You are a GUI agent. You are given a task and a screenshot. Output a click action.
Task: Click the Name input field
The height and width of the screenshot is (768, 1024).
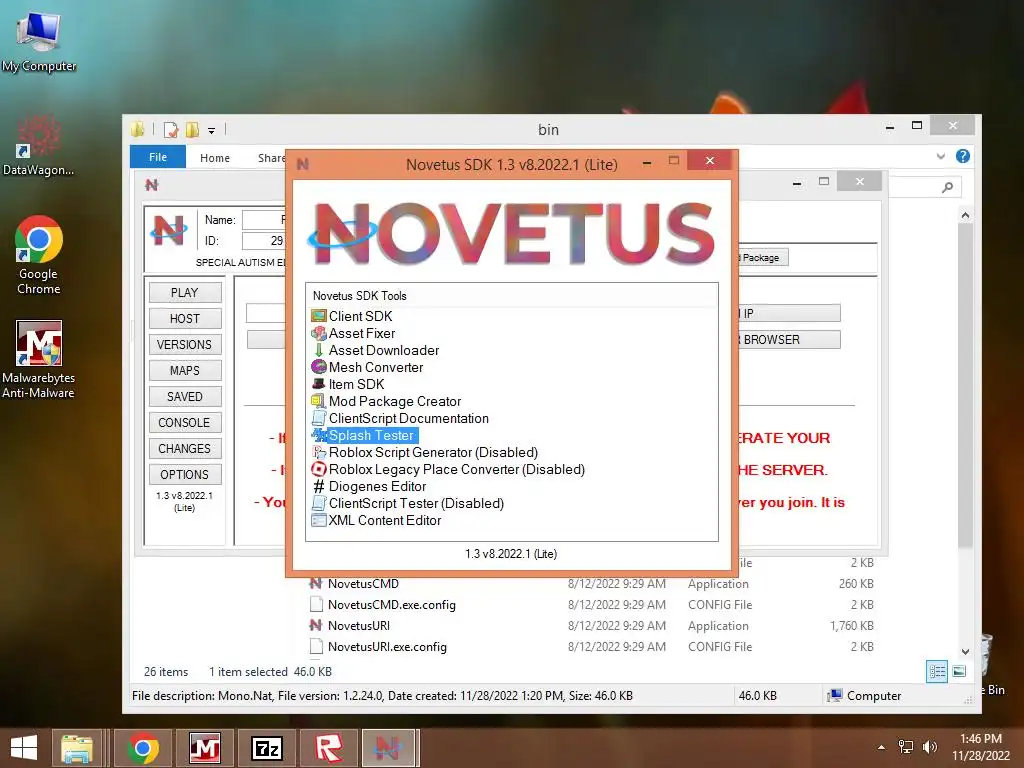[264, 220]
